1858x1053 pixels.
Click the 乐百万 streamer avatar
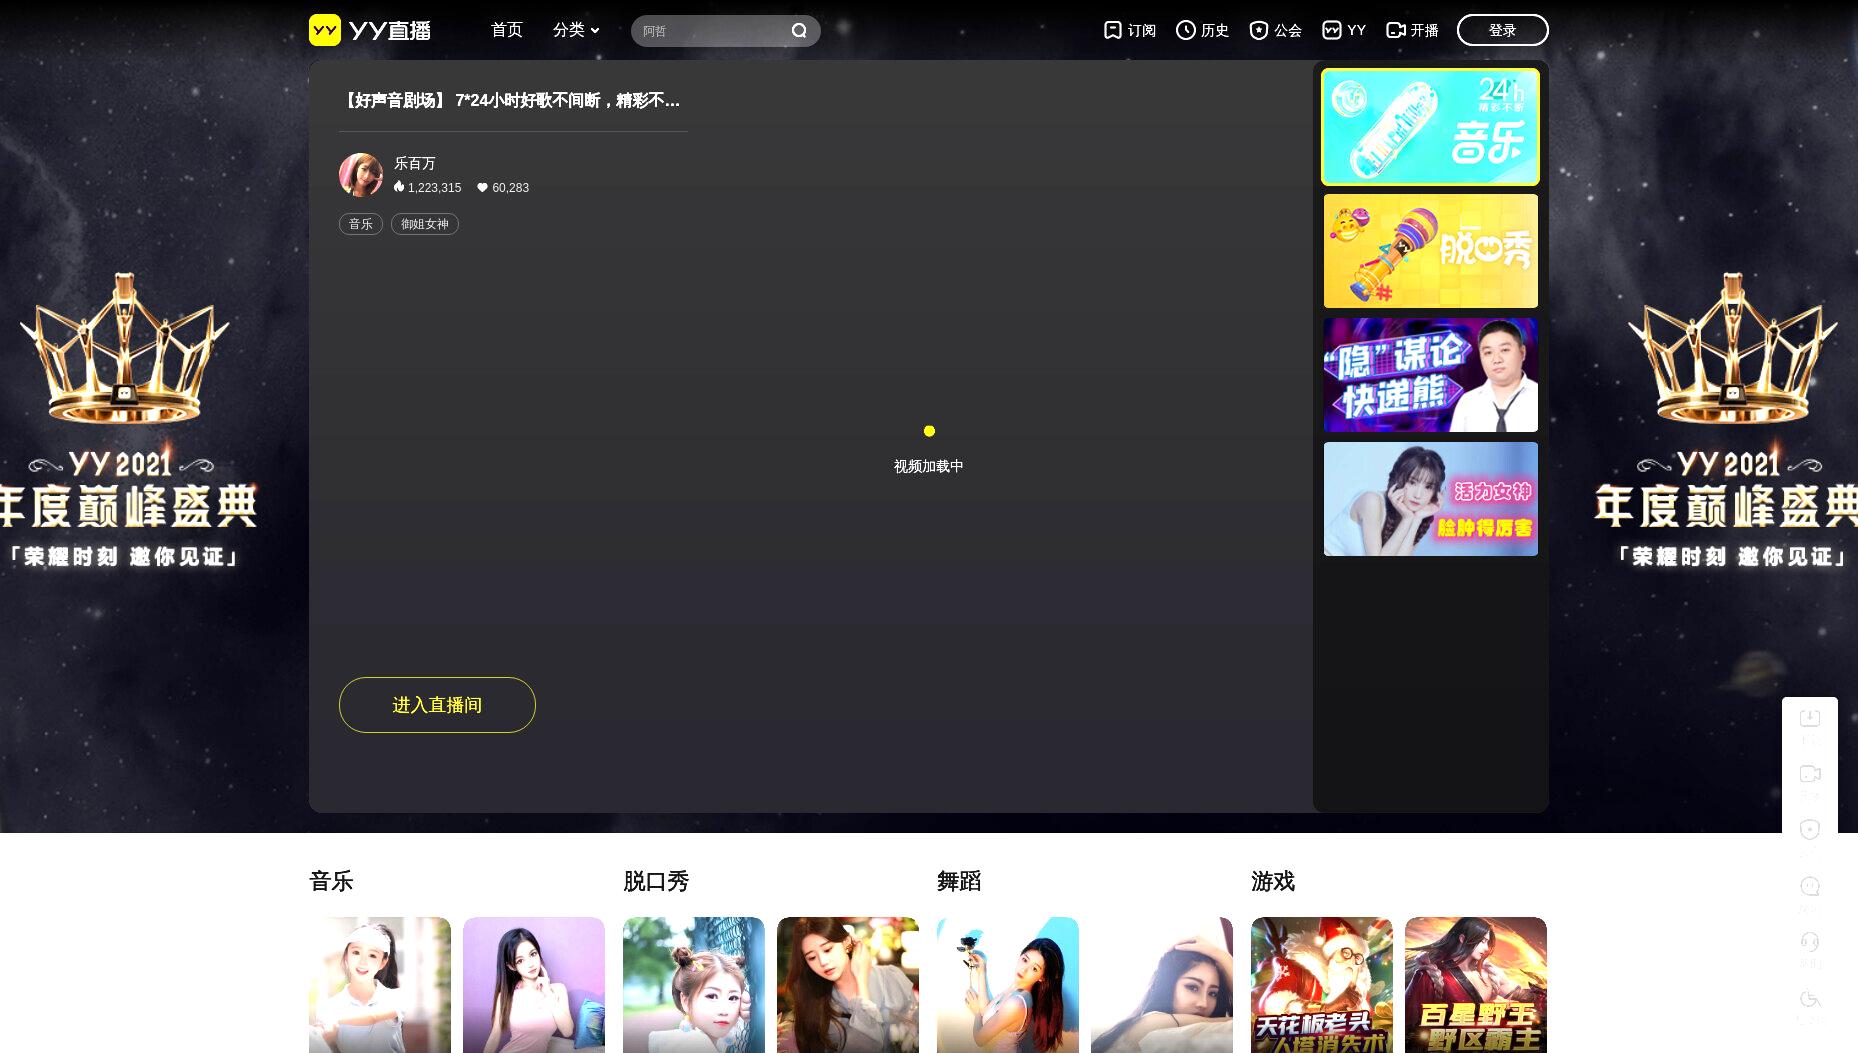pos(361,175)
